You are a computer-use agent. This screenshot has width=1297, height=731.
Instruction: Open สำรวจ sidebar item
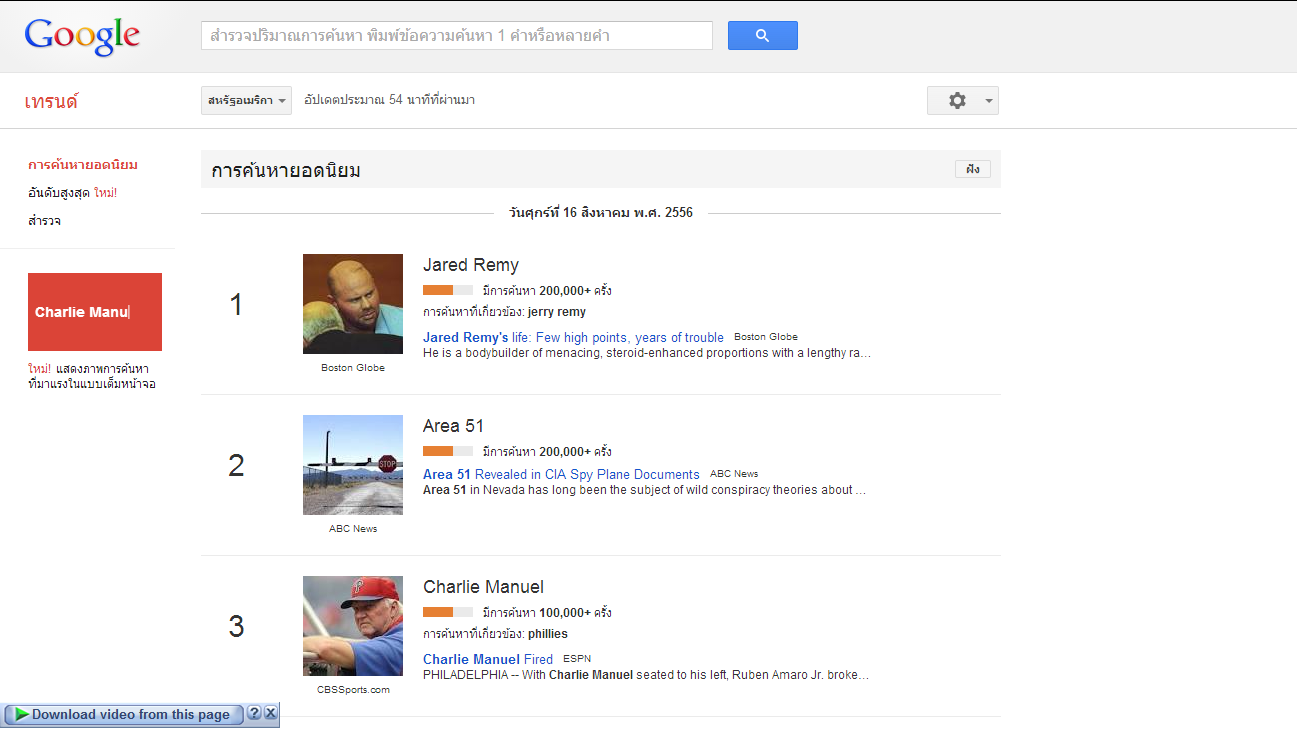pos(44,221)
